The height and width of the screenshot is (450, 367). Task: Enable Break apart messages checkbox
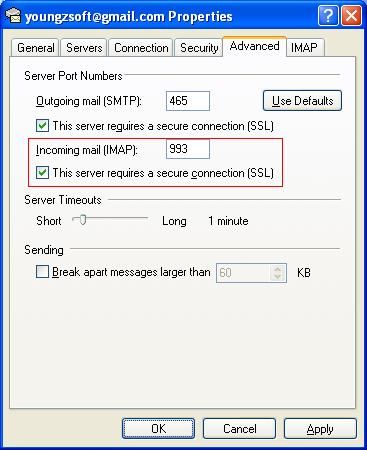coord(42,272)
